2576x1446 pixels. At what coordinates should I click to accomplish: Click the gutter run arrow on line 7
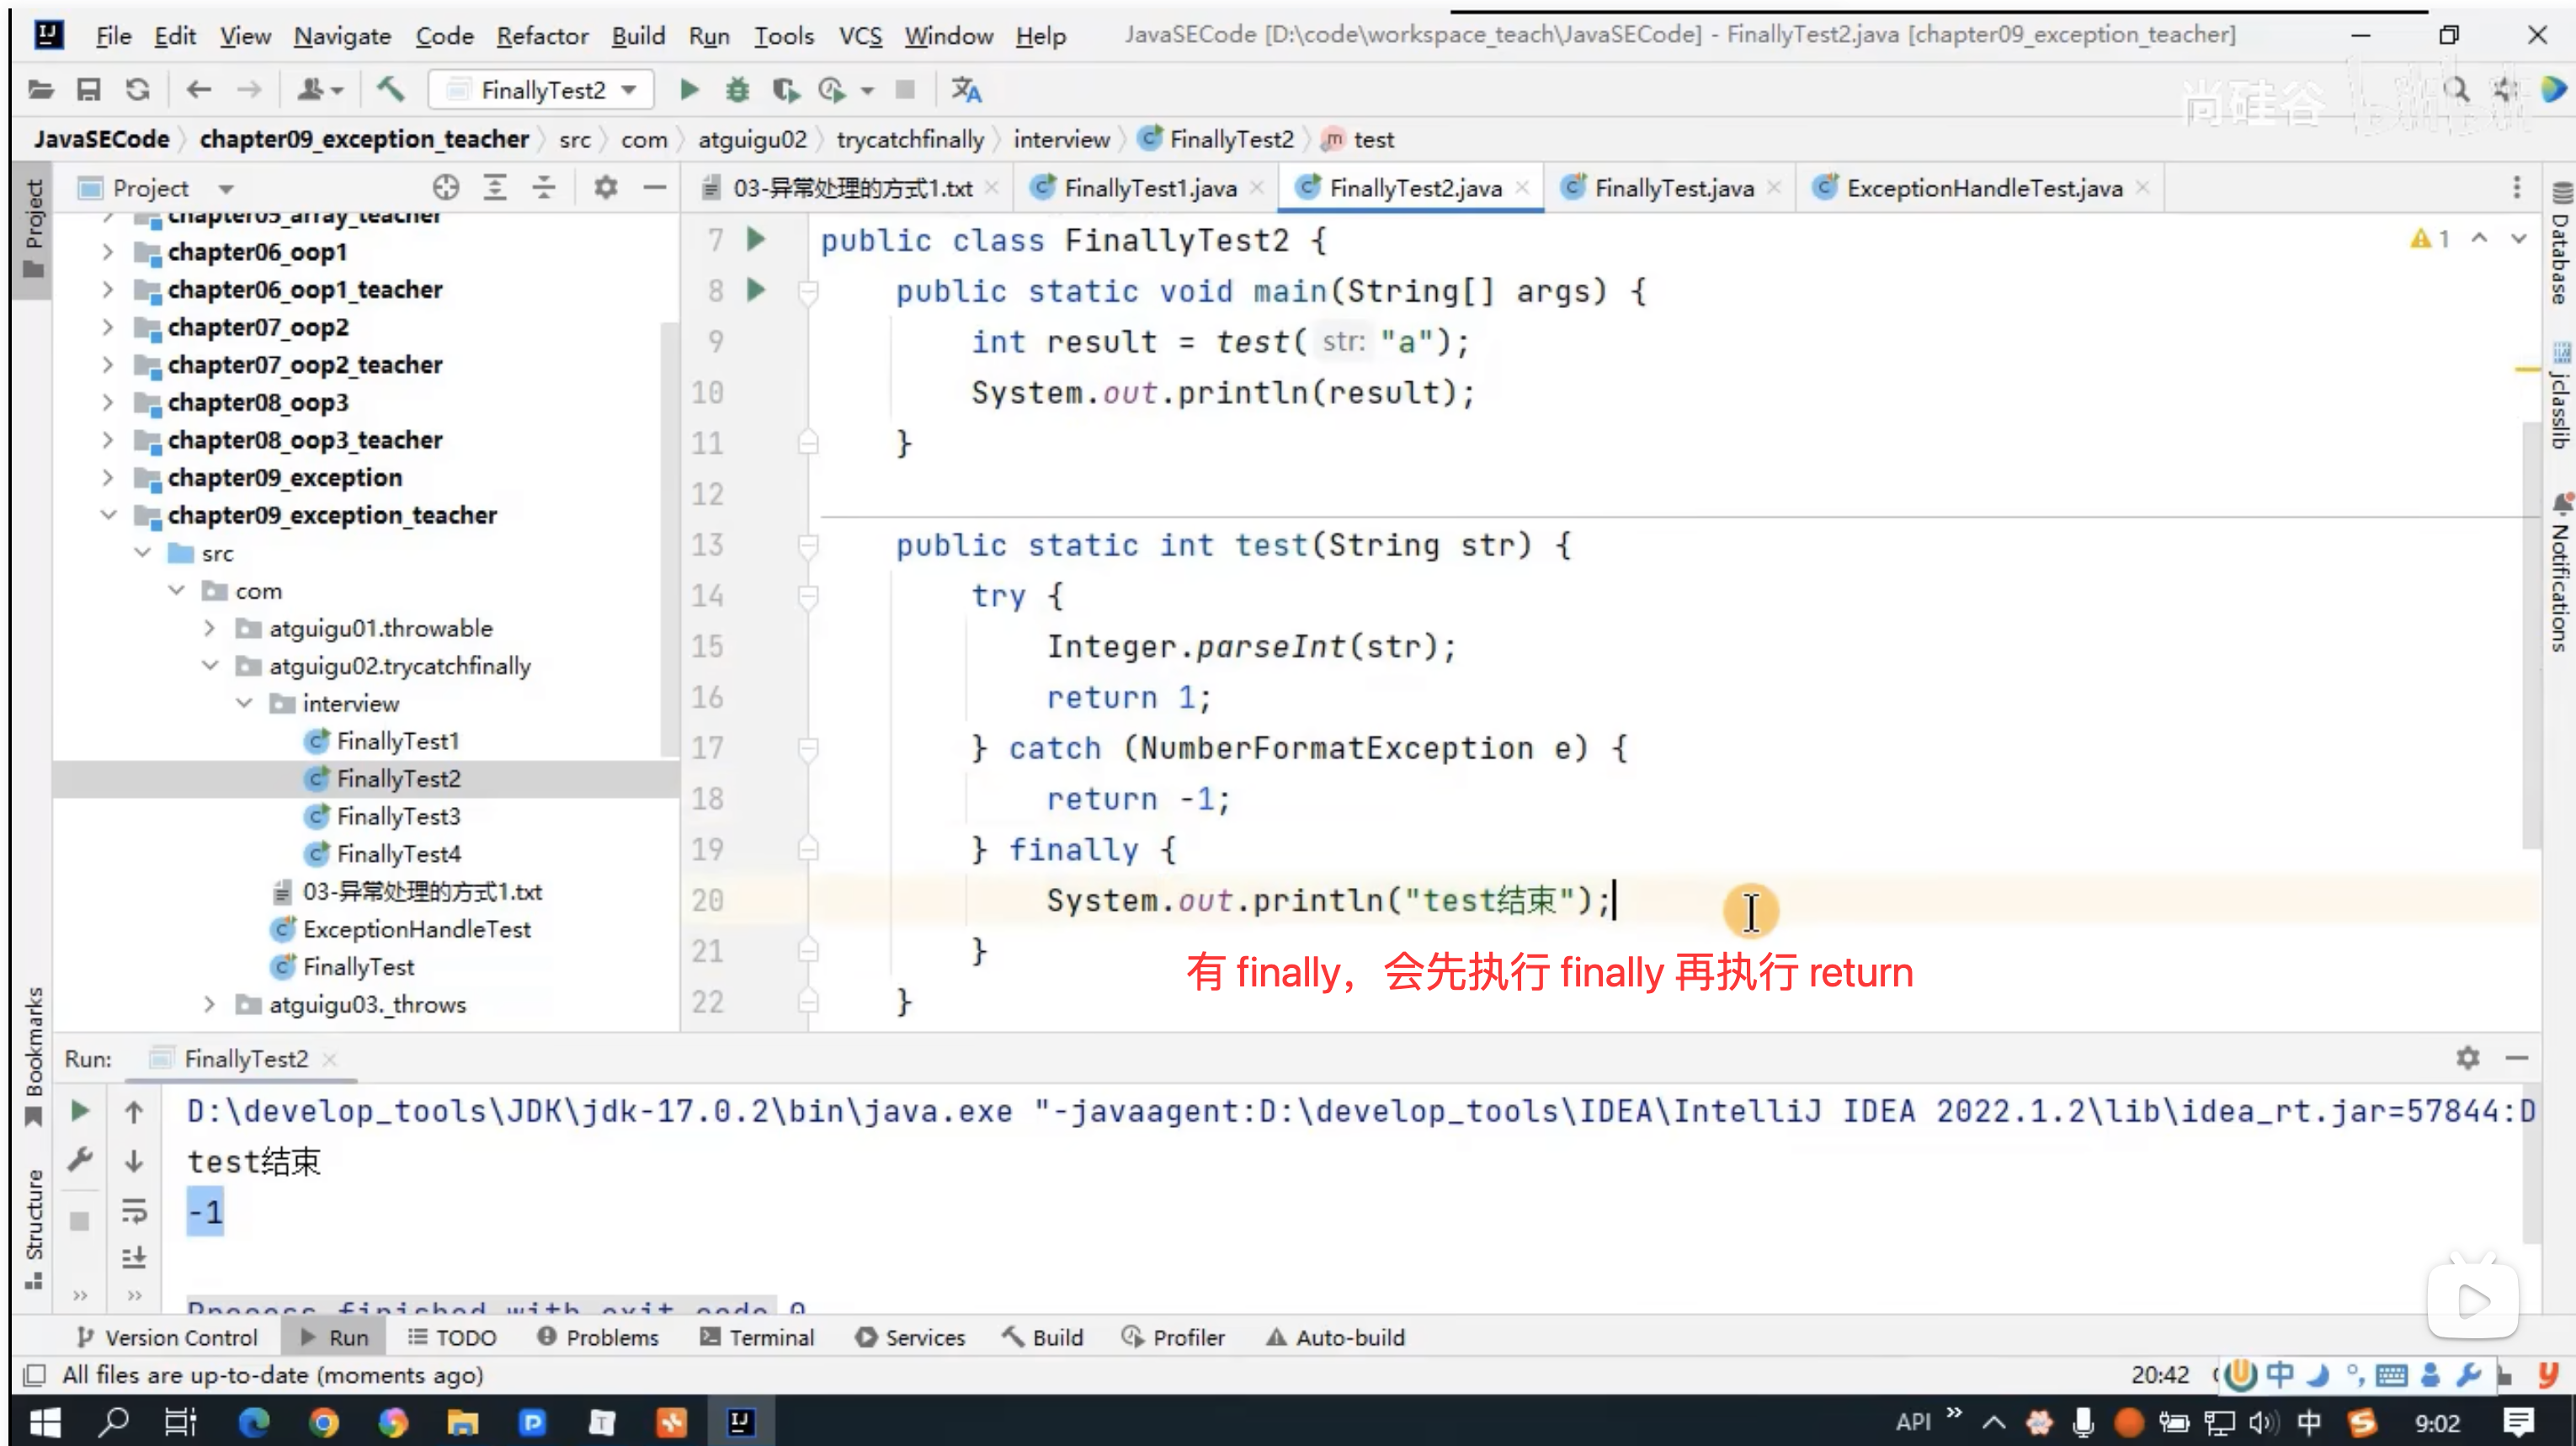pyautogui.click(x=756, y=239)
